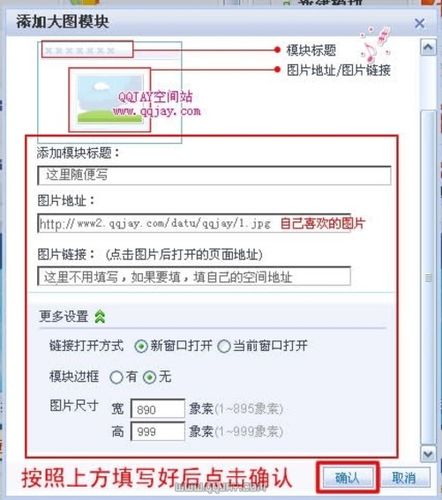The width and height of the screenshot is (442, 500).
Task: Click the 高 pixel height field
Action: coord(158,431)
